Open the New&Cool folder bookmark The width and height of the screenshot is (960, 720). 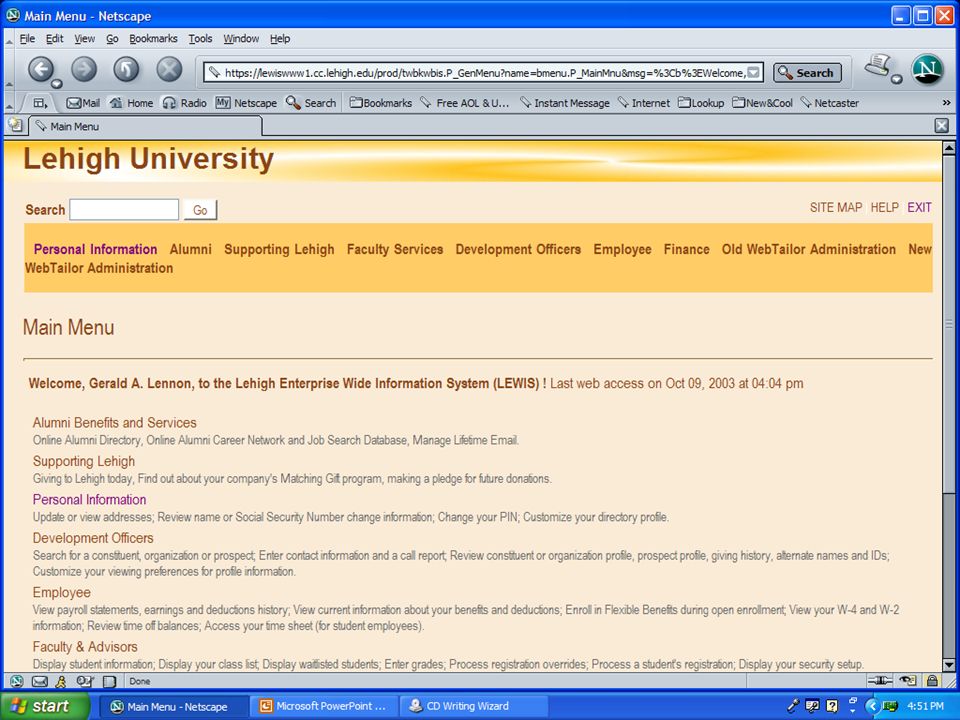tap(762, 103)
